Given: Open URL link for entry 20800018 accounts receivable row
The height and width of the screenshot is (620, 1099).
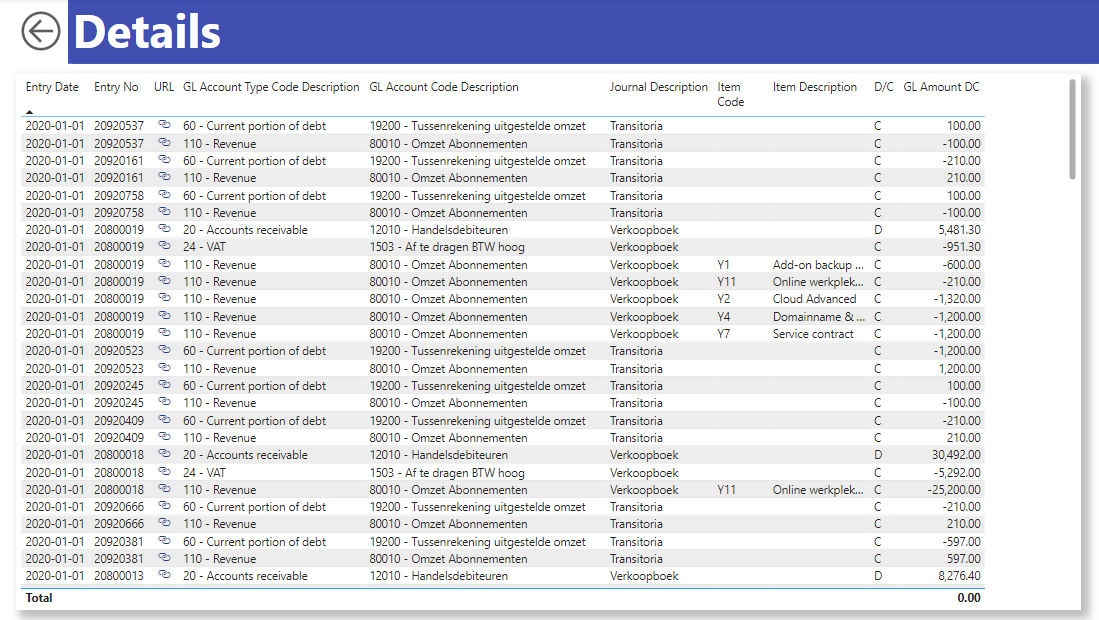Looking at the screenshot, I should tap(164, 454).
